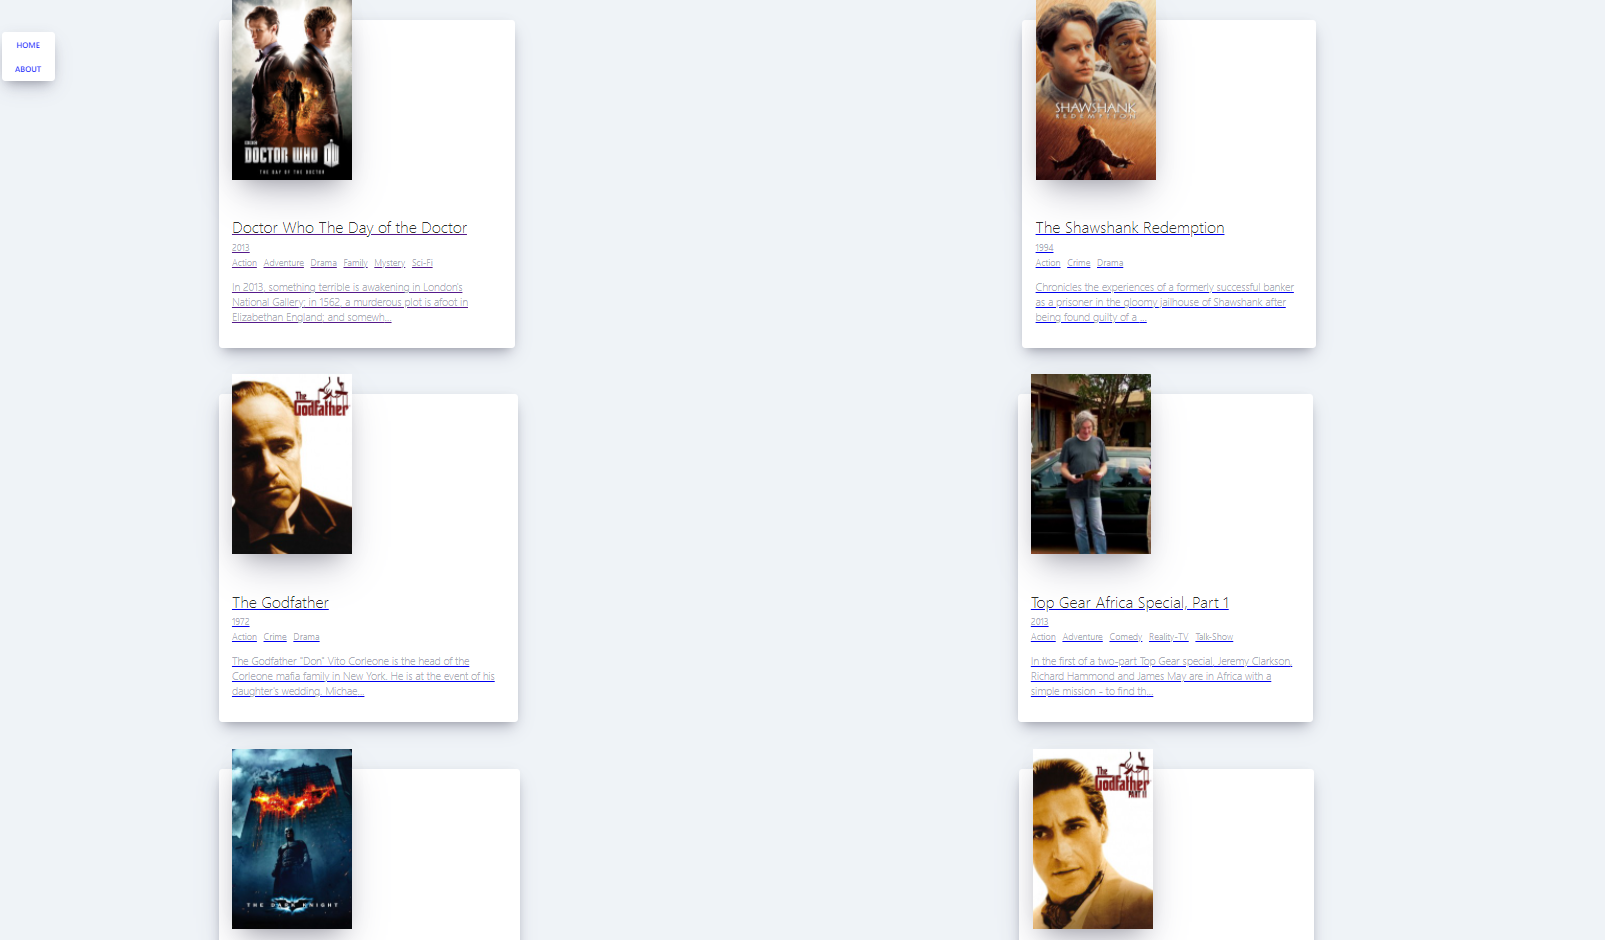Select Drama genre under Doctor Who

click(x=323, y=263)
